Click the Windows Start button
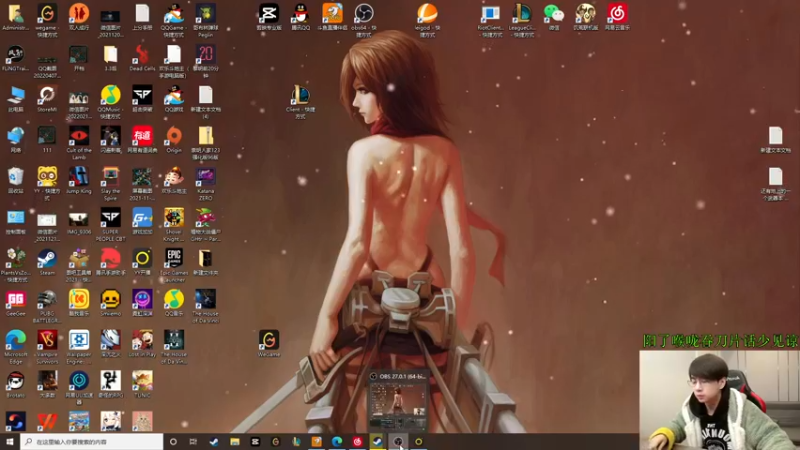The height and width of the screenshot is (450, 800). click(x=10, y=441)
